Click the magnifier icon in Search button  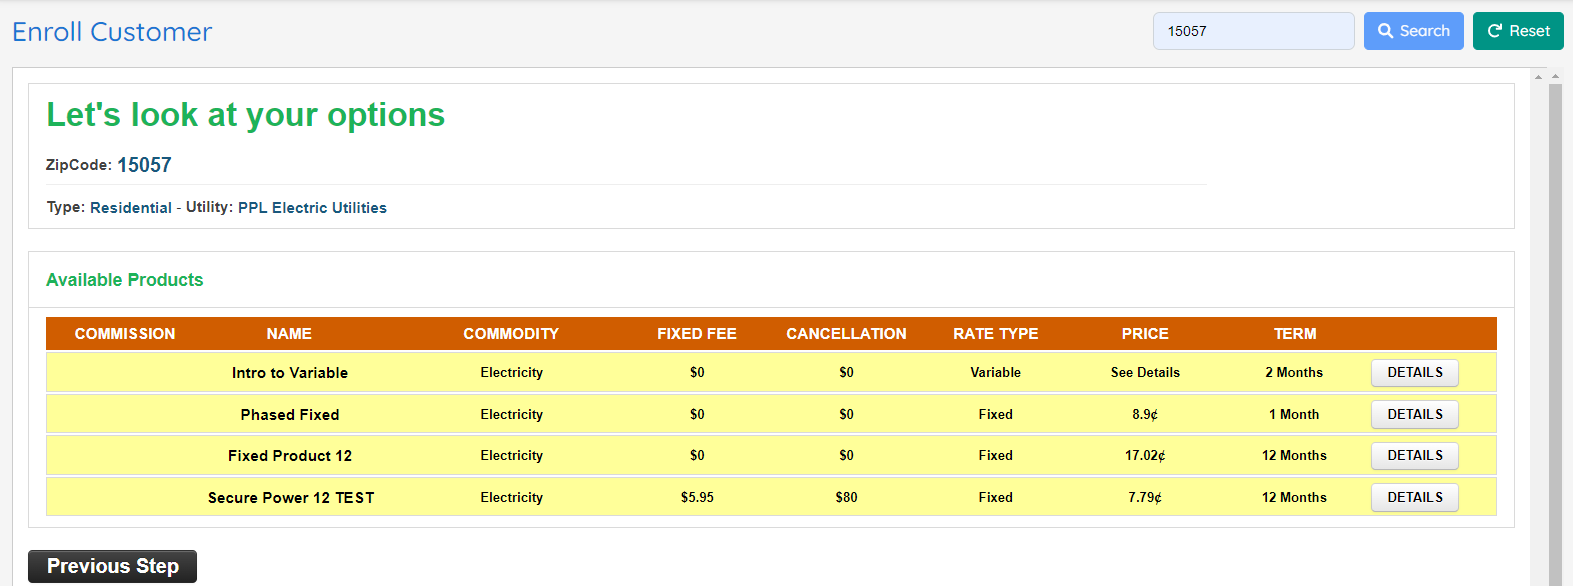tap(1385, 31)
